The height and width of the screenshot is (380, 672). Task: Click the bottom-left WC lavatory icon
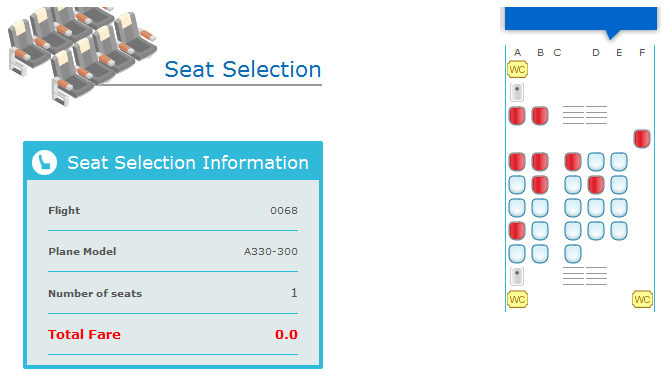[x=517, y=299]
